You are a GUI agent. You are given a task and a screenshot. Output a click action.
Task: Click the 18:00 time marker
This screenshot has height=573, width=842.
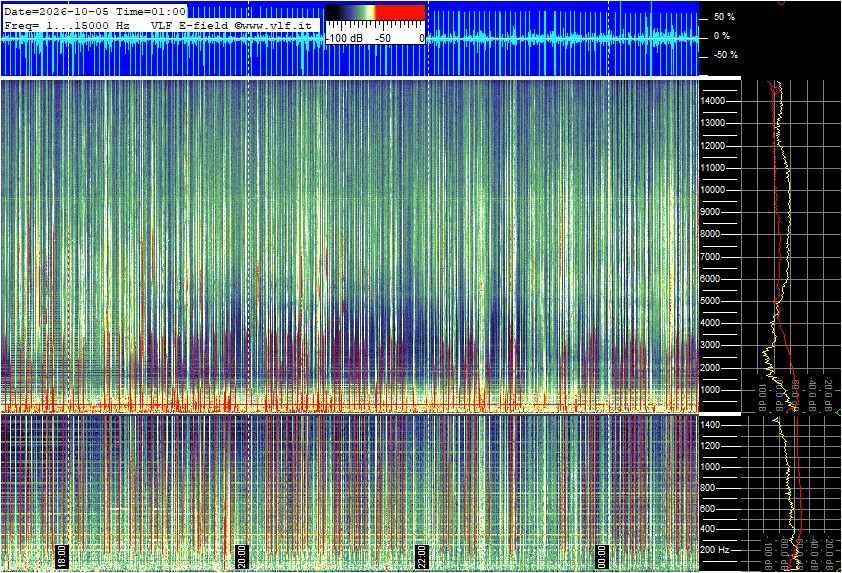pyautogui.click(x=62, y=556)
